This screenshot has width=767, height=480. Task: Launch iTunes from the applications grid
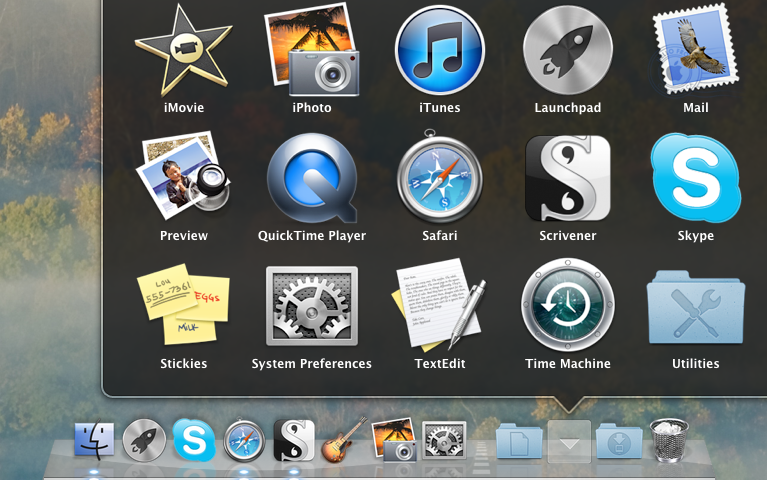439,49
